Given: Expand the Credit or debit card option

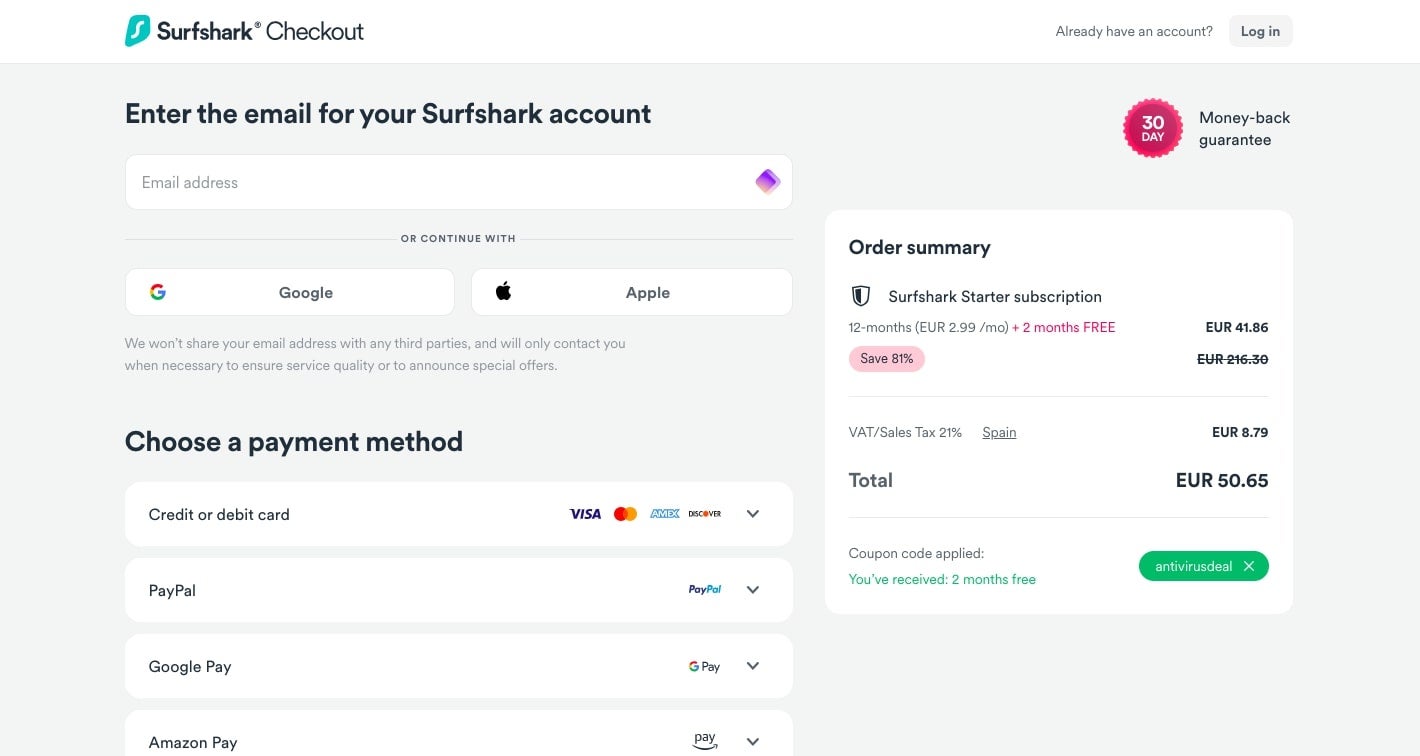Looking at the screenshot, I should [x=753, y=514].
